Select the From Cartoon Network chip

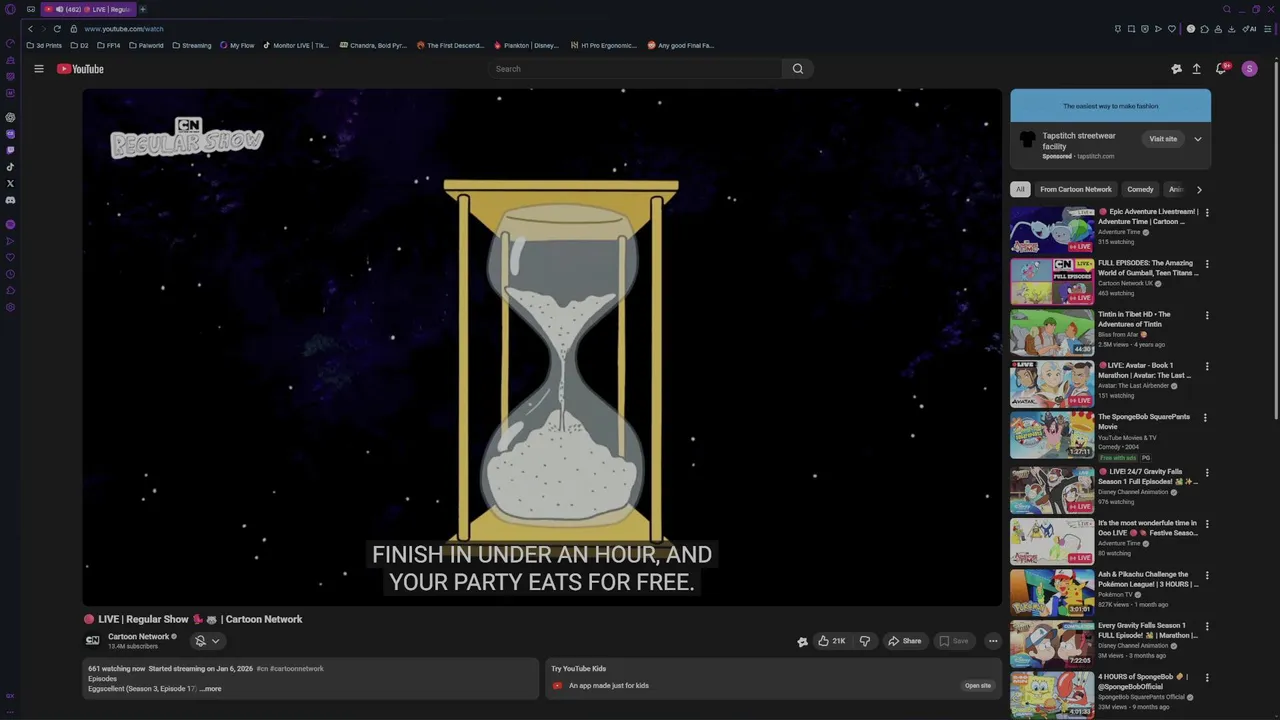(x=1076, y=189)
